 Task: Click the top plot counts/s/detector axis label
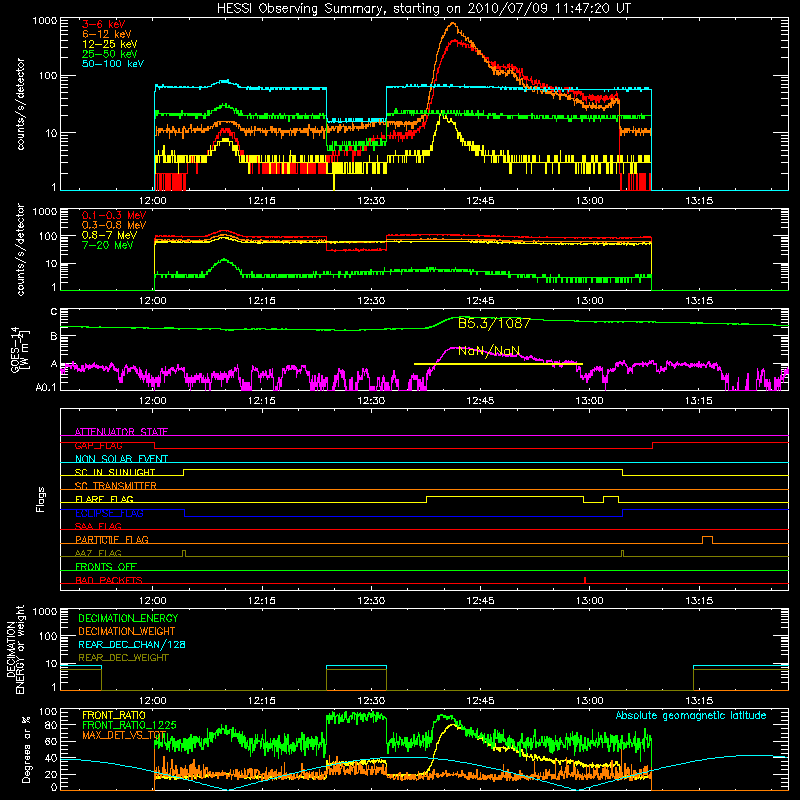20,104
